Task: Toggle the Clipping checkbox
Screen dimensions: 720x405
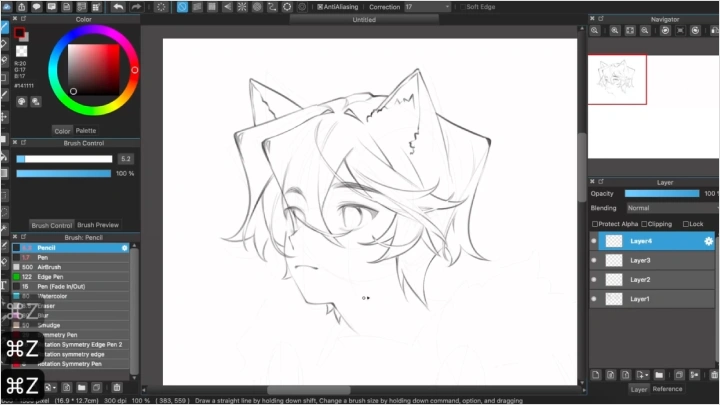Action: point(645,224)
